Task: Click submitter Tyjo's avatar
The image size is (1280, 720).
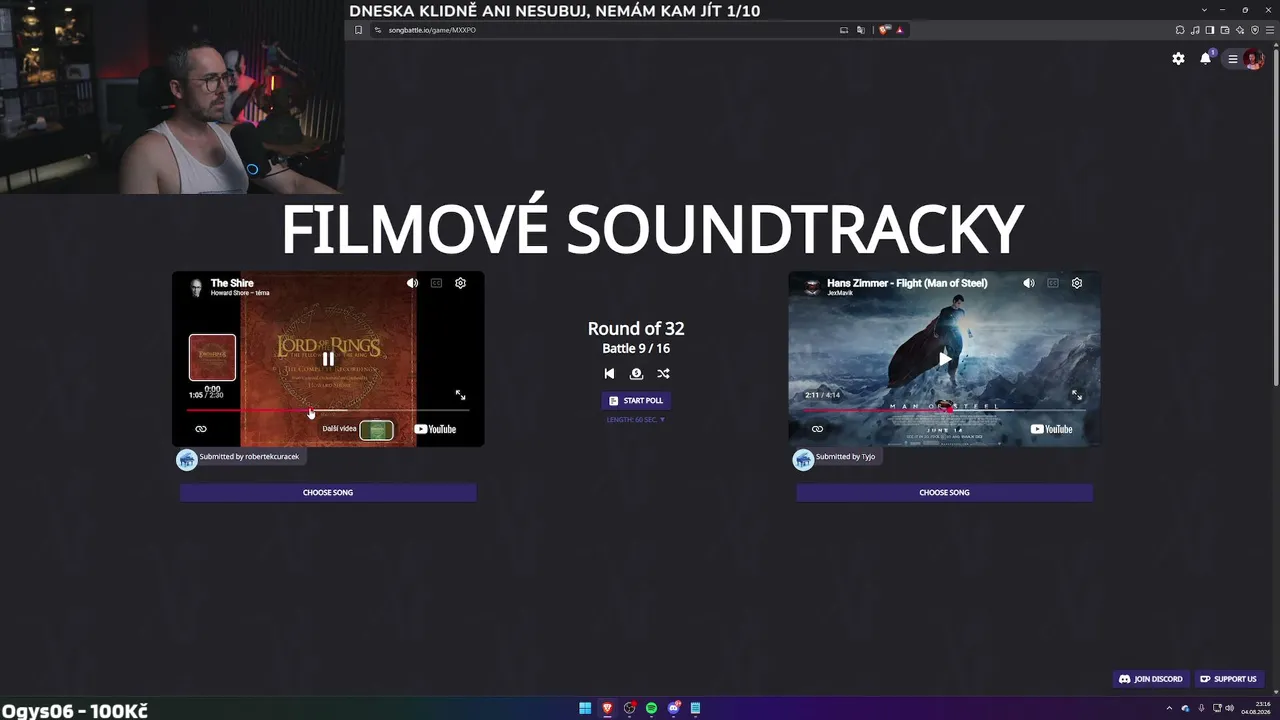Action: click(803, 459)
